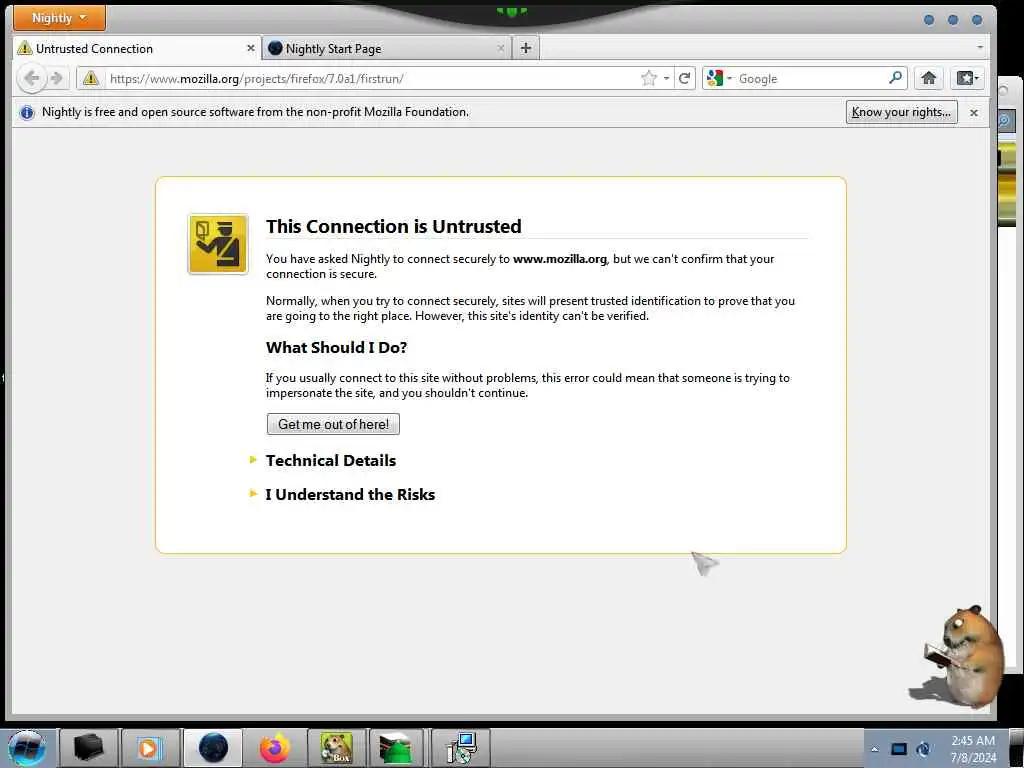Image resolution: width=1024 pixels, height=768 pixels.
Task: Close the Untrusted Connection tab
Action: pos(250,48)
